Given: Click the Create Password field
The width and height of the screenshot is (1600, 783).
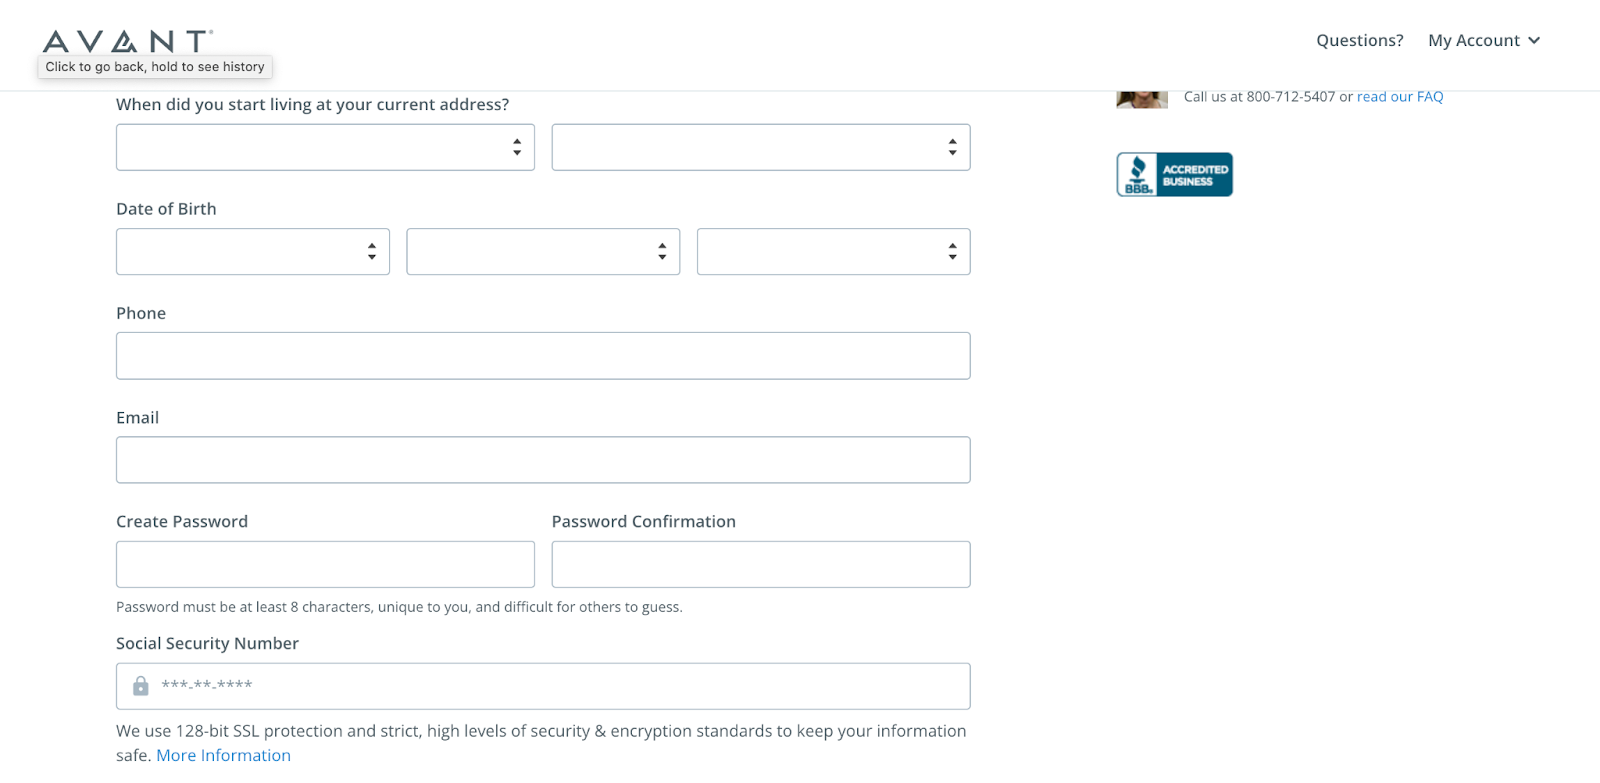Looking at the screenshot, I should click(325, 564).
